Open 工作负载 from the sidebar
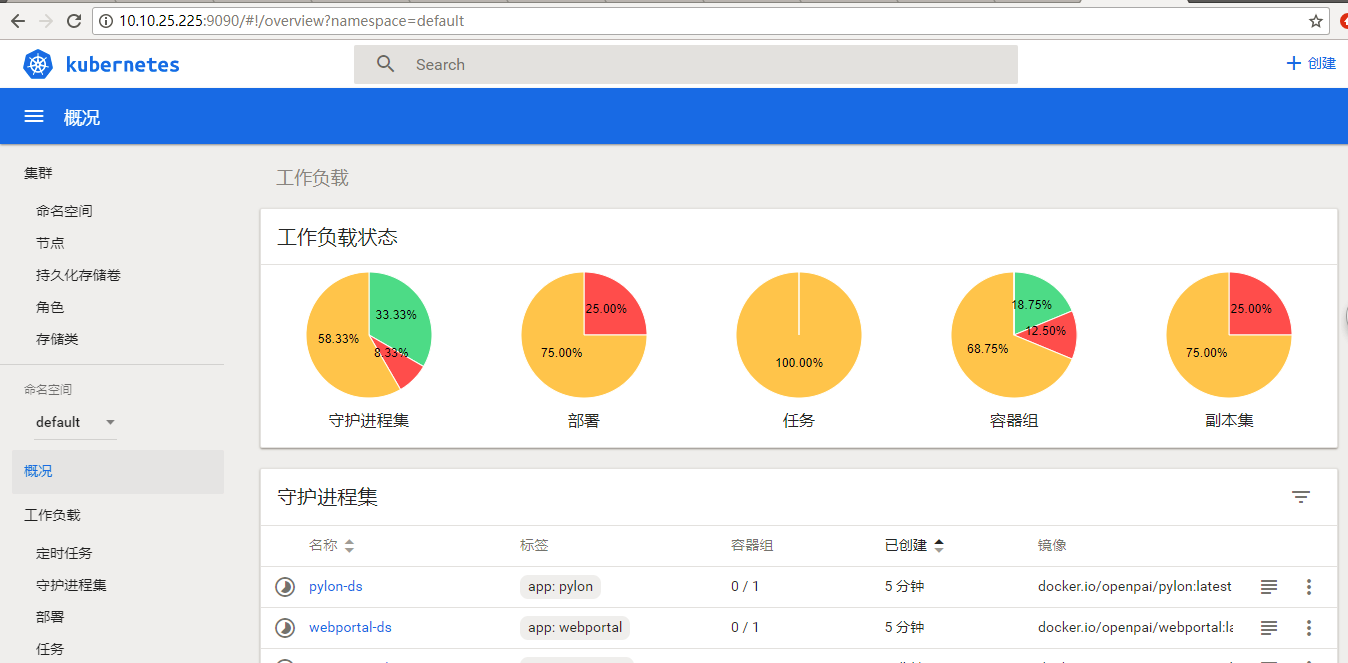This screenshot has width=1348, height=663. (52, 514)
